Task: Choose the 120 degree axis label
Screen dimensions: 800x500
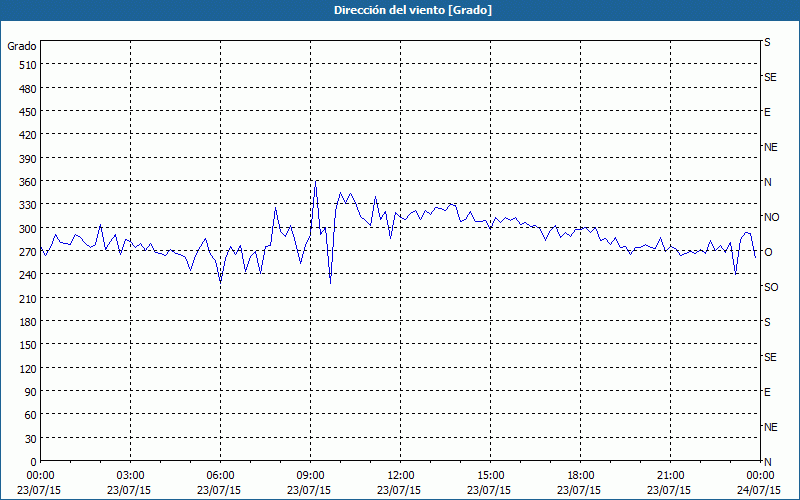Action: click(x=28, y=369)
